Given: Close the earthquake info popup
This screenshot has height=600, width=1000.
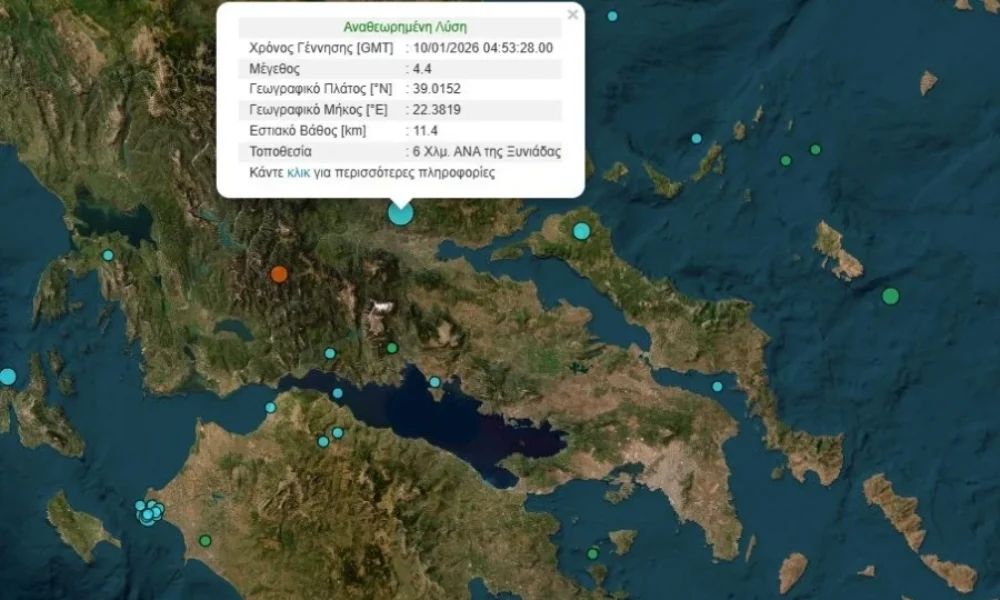Looking at the screenshot, I should pyautogui.click(x=572, y=15).
